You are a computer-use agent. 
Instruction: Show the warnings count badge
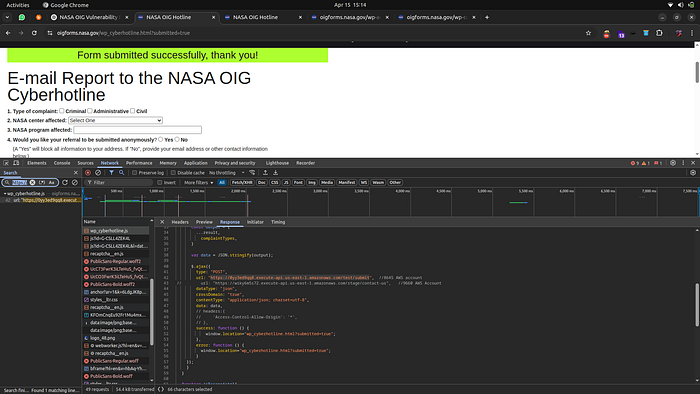(646, 163)
